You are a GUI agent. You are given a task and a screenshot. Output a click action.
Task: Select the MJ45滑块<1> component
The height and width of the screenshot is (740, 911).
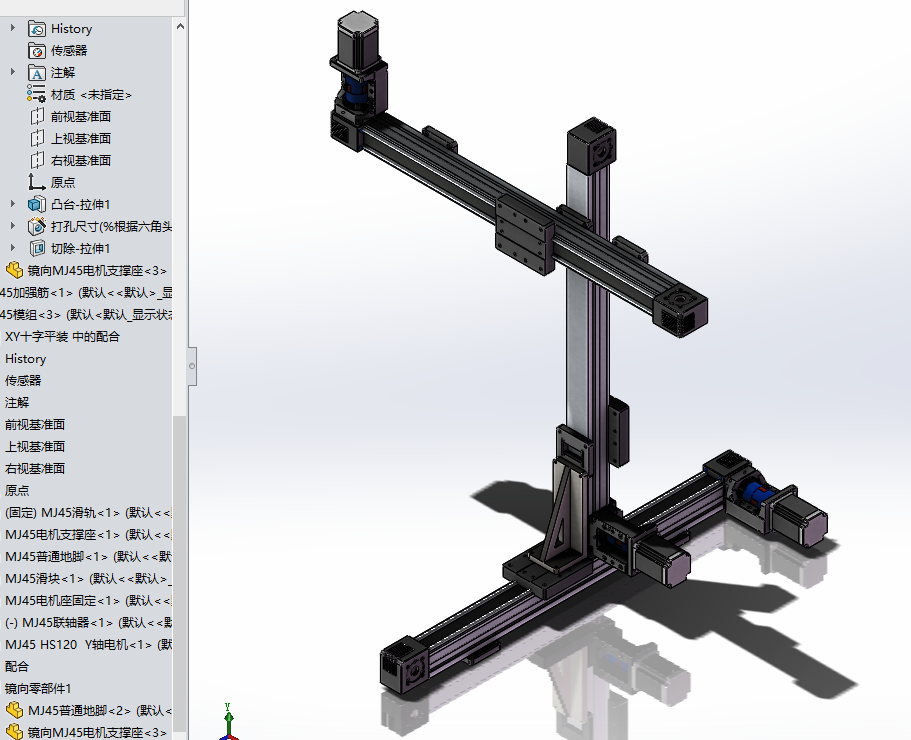(x=88, y=579)
